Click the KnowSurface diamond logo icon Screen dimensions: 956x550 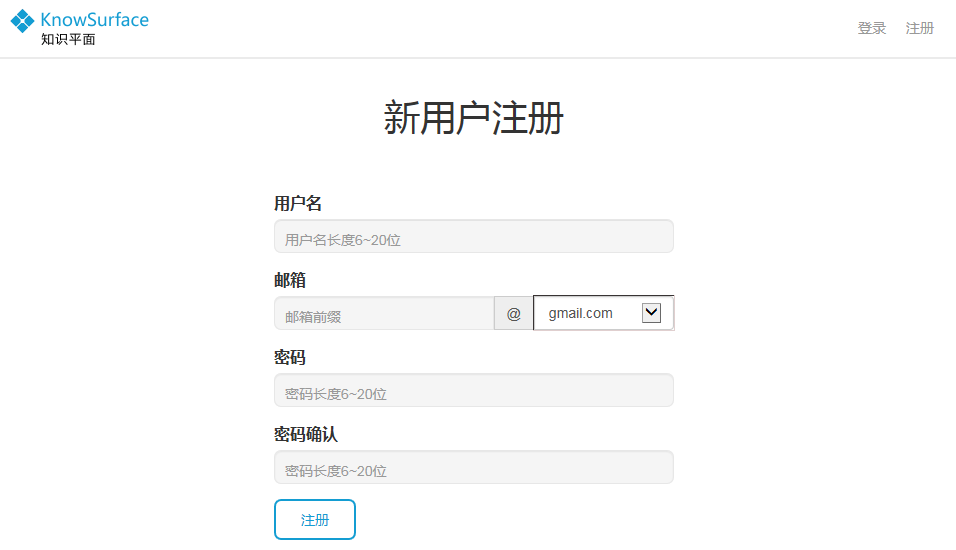(x=22, y=21)
